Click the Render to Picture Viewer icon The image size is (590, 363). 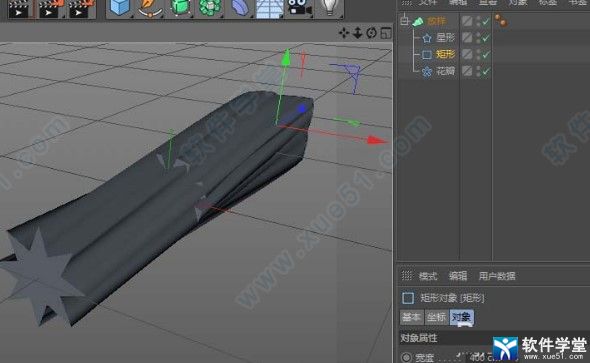pos(50,9)
